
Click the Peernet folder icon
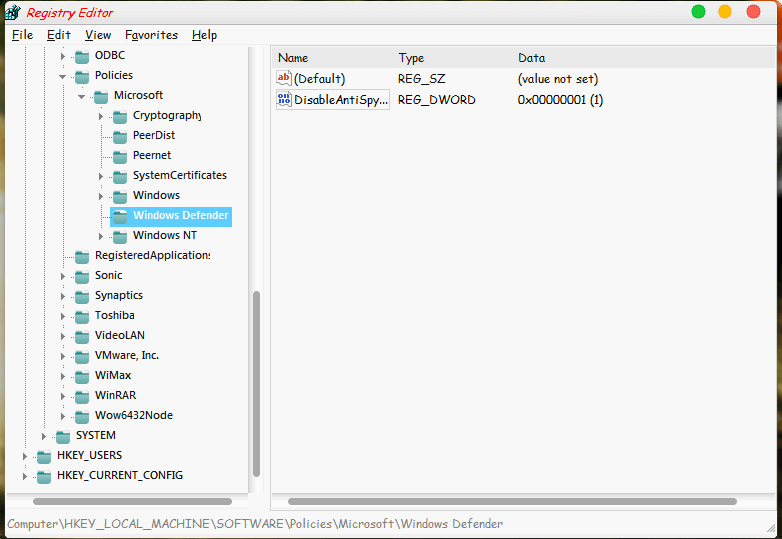[x=120, y=157]
